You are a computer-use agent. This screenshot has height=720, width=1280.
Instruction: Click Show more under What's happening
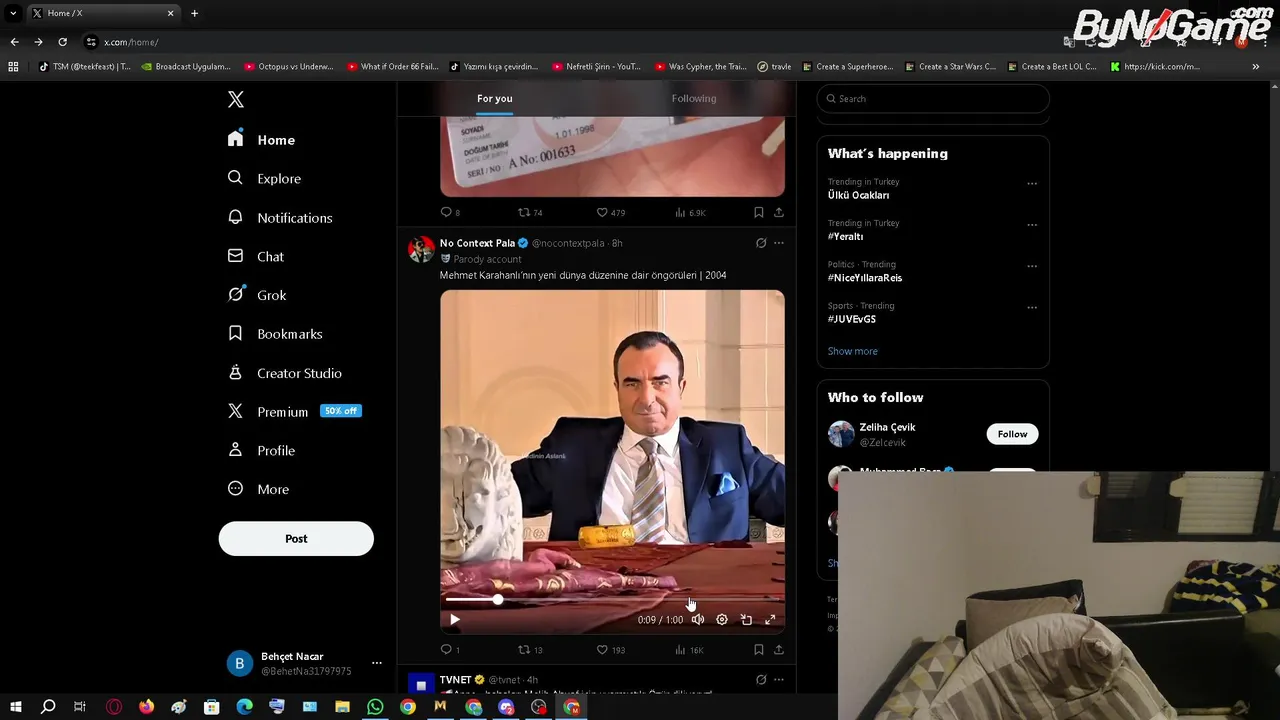point(853,351)
